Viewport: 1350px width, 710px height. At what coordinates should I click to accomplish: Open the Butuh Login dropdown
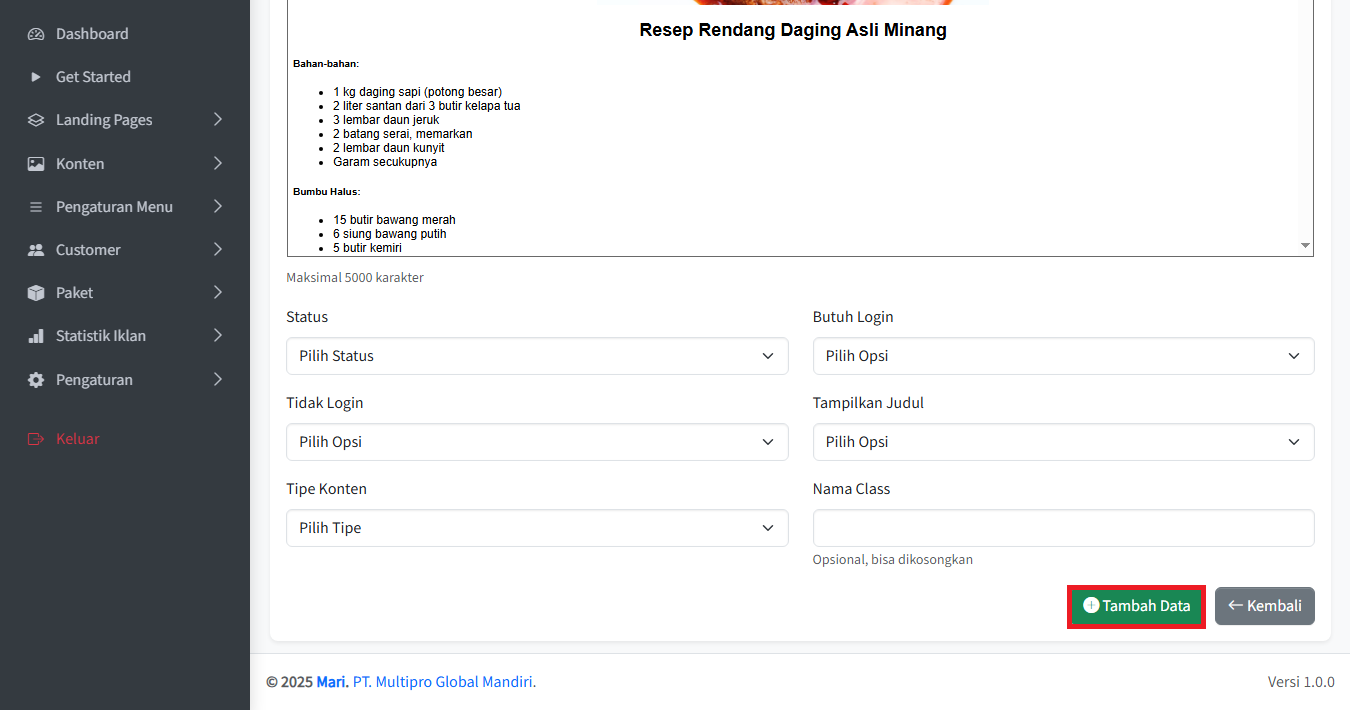point(1062,356)
